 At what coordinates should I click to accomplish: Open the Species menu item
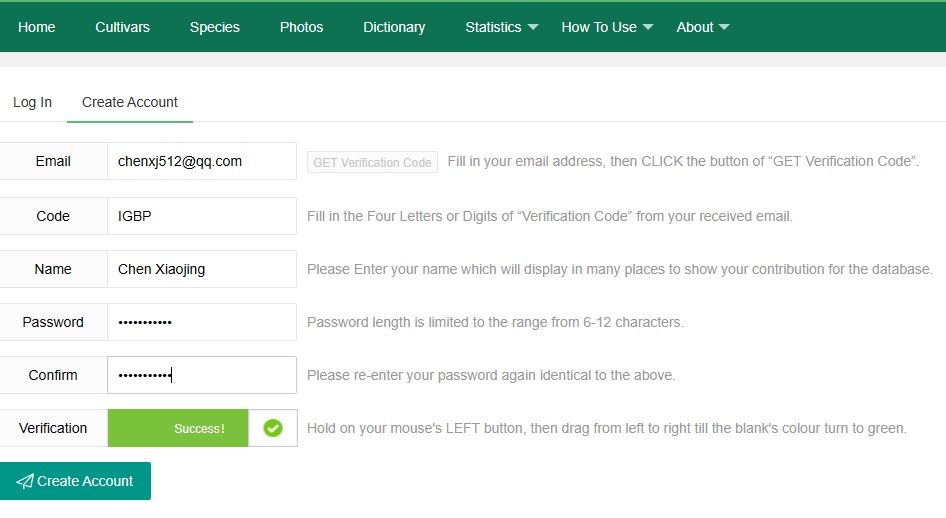[x=214, y=27]
